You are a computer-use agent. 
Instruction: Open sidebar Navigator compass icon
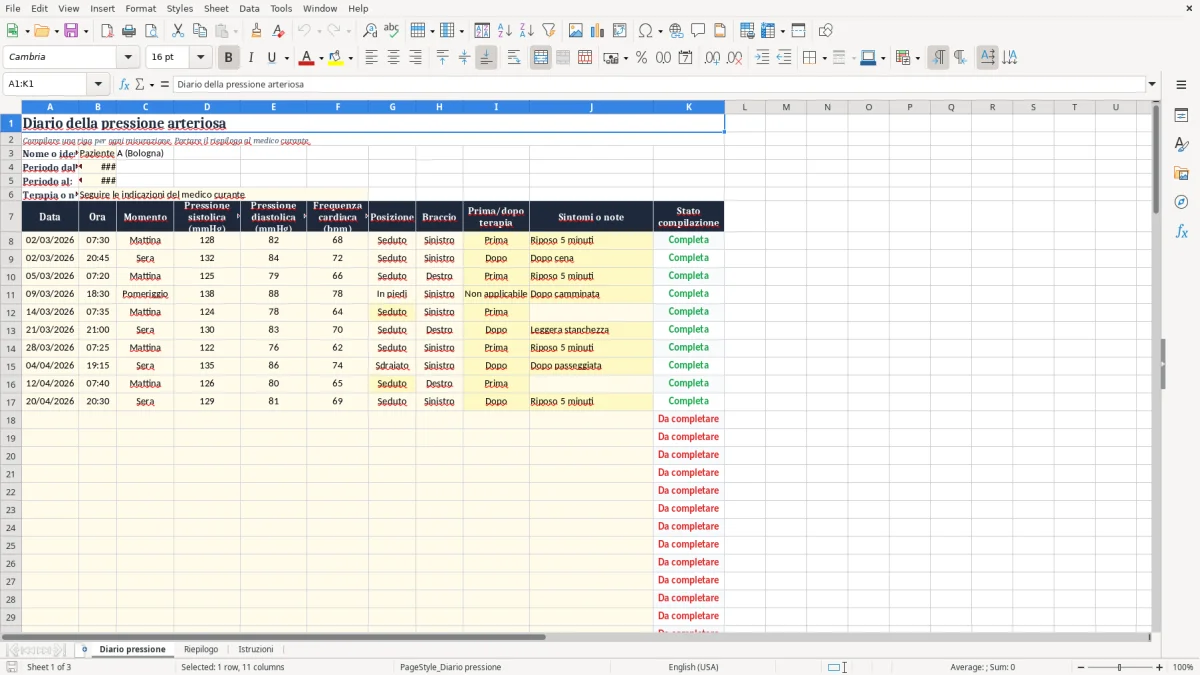coord(1182,202)
